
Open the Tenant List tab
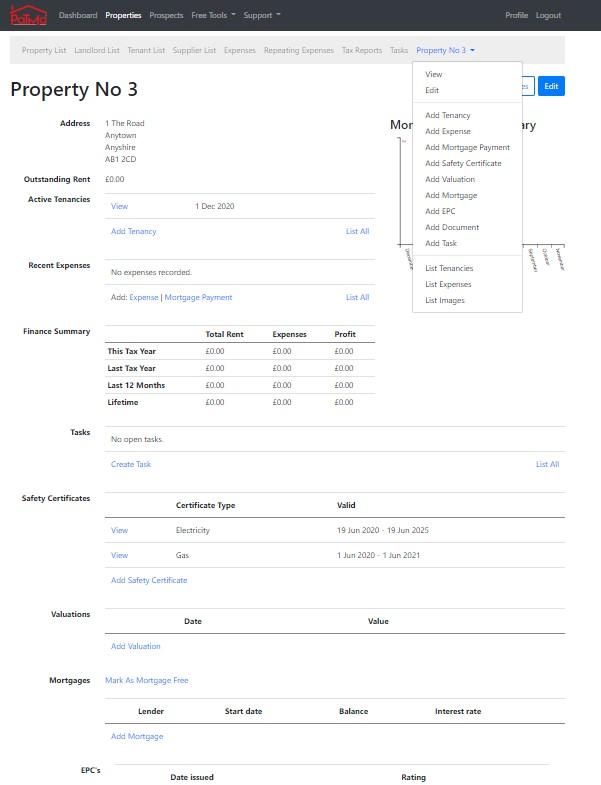click(146, 50)
